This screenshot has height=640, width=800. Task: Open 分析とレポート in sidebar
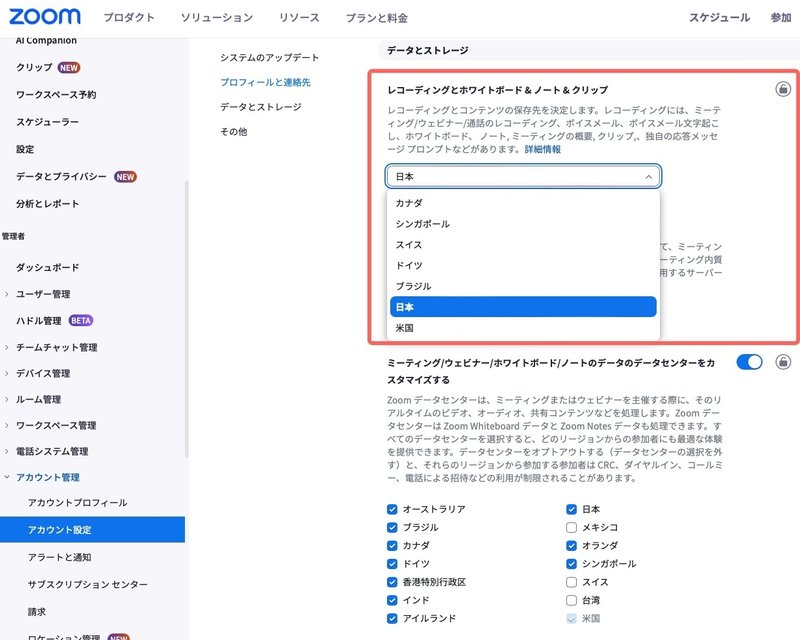tap(47, 204)
